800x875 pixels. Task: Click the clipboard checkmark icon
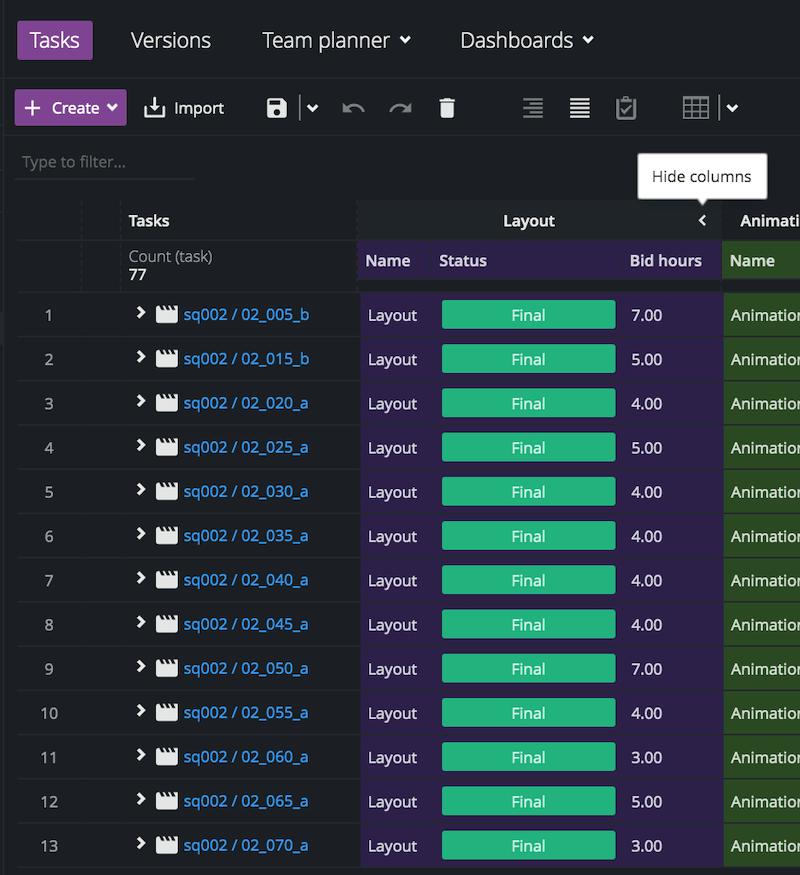tap(626, 108)
